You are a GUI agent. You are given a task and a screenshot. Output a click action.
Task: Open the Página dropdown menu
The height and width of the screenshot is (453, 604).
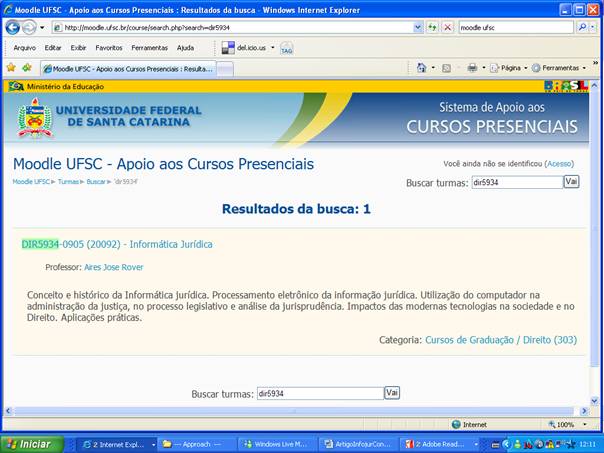click(x=510, y=68)
